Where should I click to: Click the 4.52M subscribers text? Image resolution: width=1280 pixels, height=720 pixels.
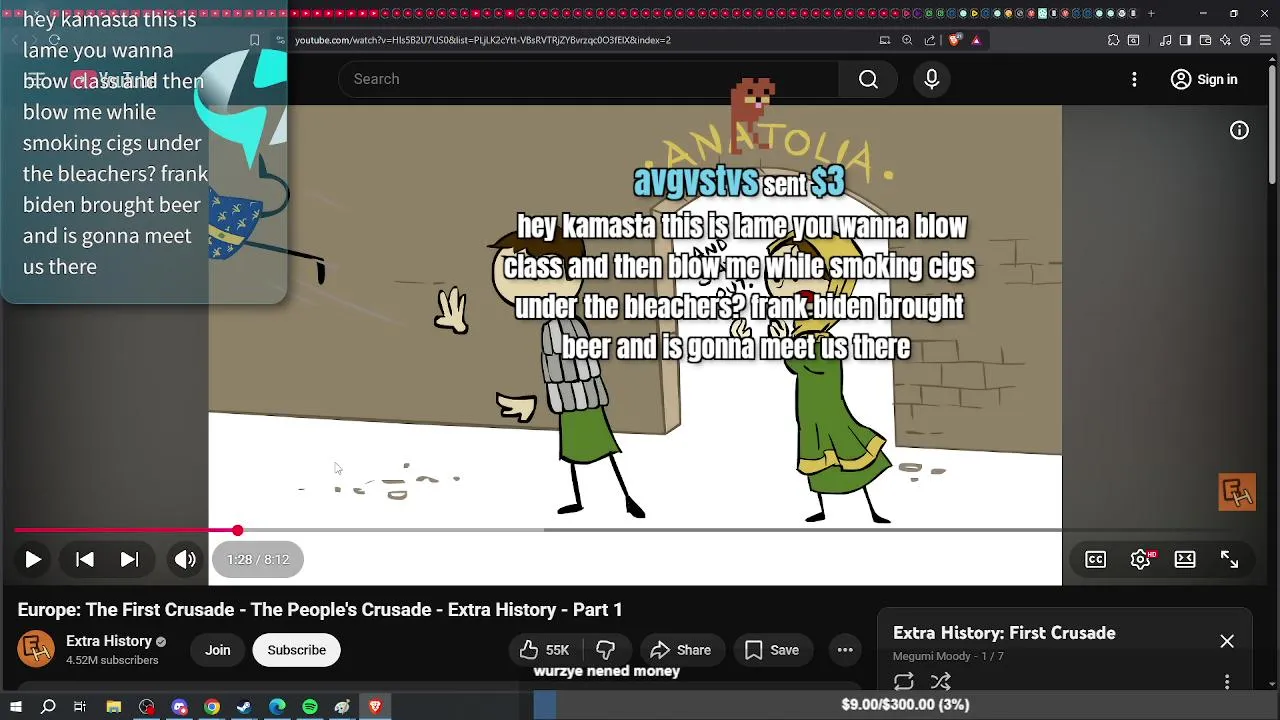click(112, 661)
